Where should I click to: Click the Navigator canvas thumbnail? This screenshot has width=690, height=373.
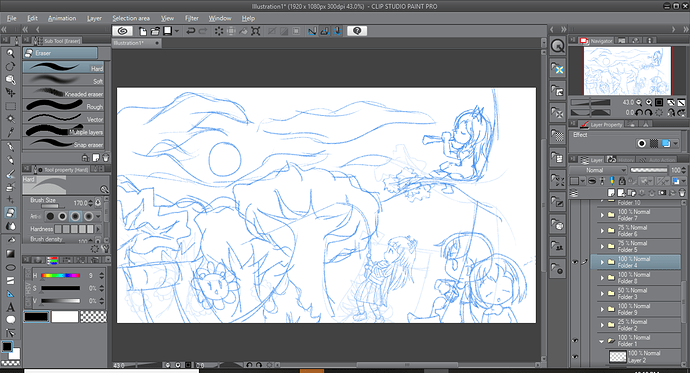[627, 71]
